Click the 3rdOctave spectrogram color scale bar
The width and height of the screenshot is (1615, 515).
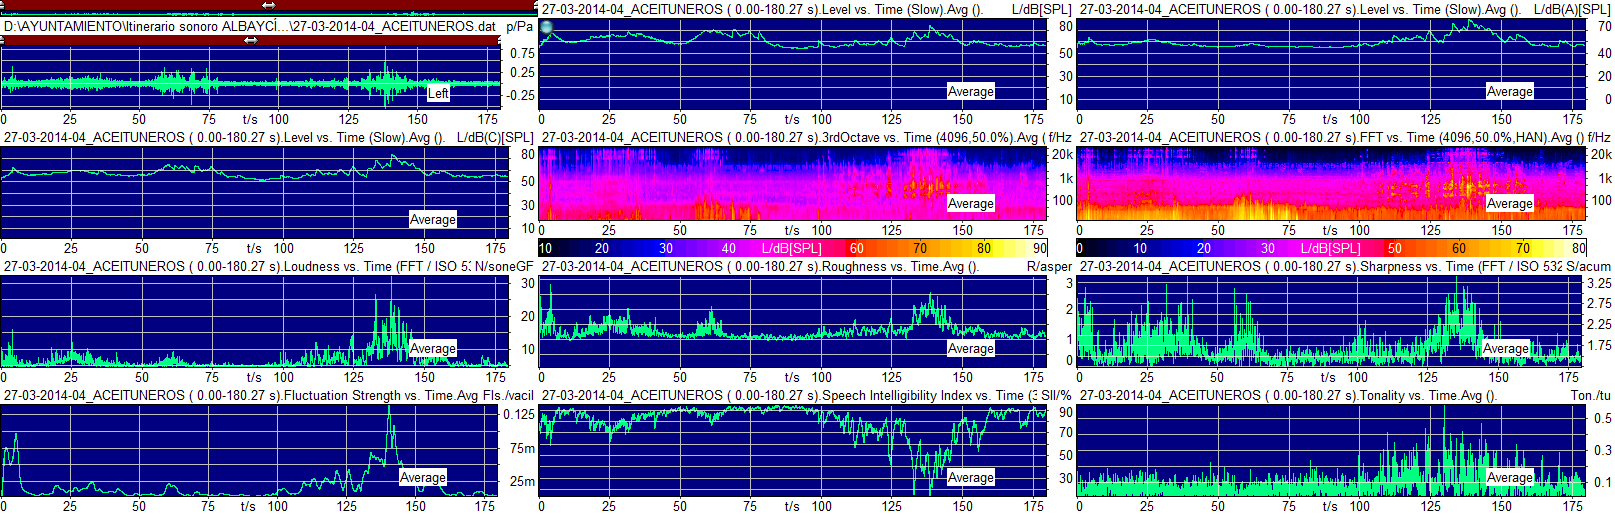pos(792,248)
